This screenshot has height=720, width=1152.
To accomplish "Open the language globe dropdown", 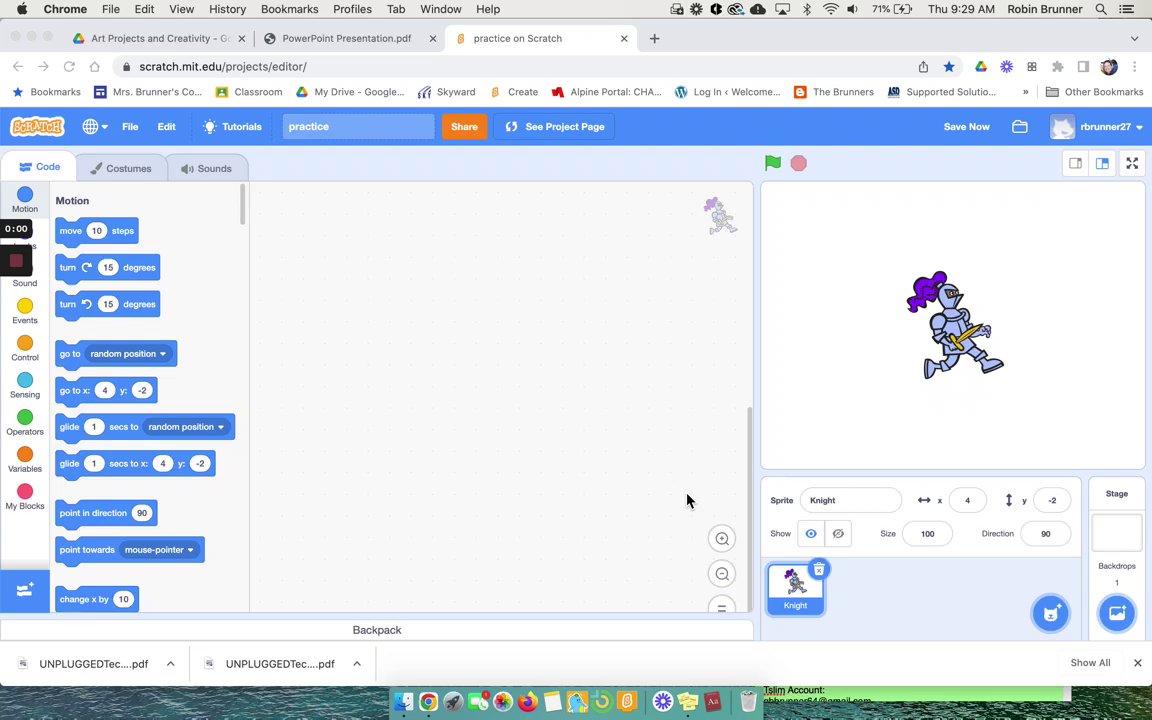I will [x=95, y=126].
